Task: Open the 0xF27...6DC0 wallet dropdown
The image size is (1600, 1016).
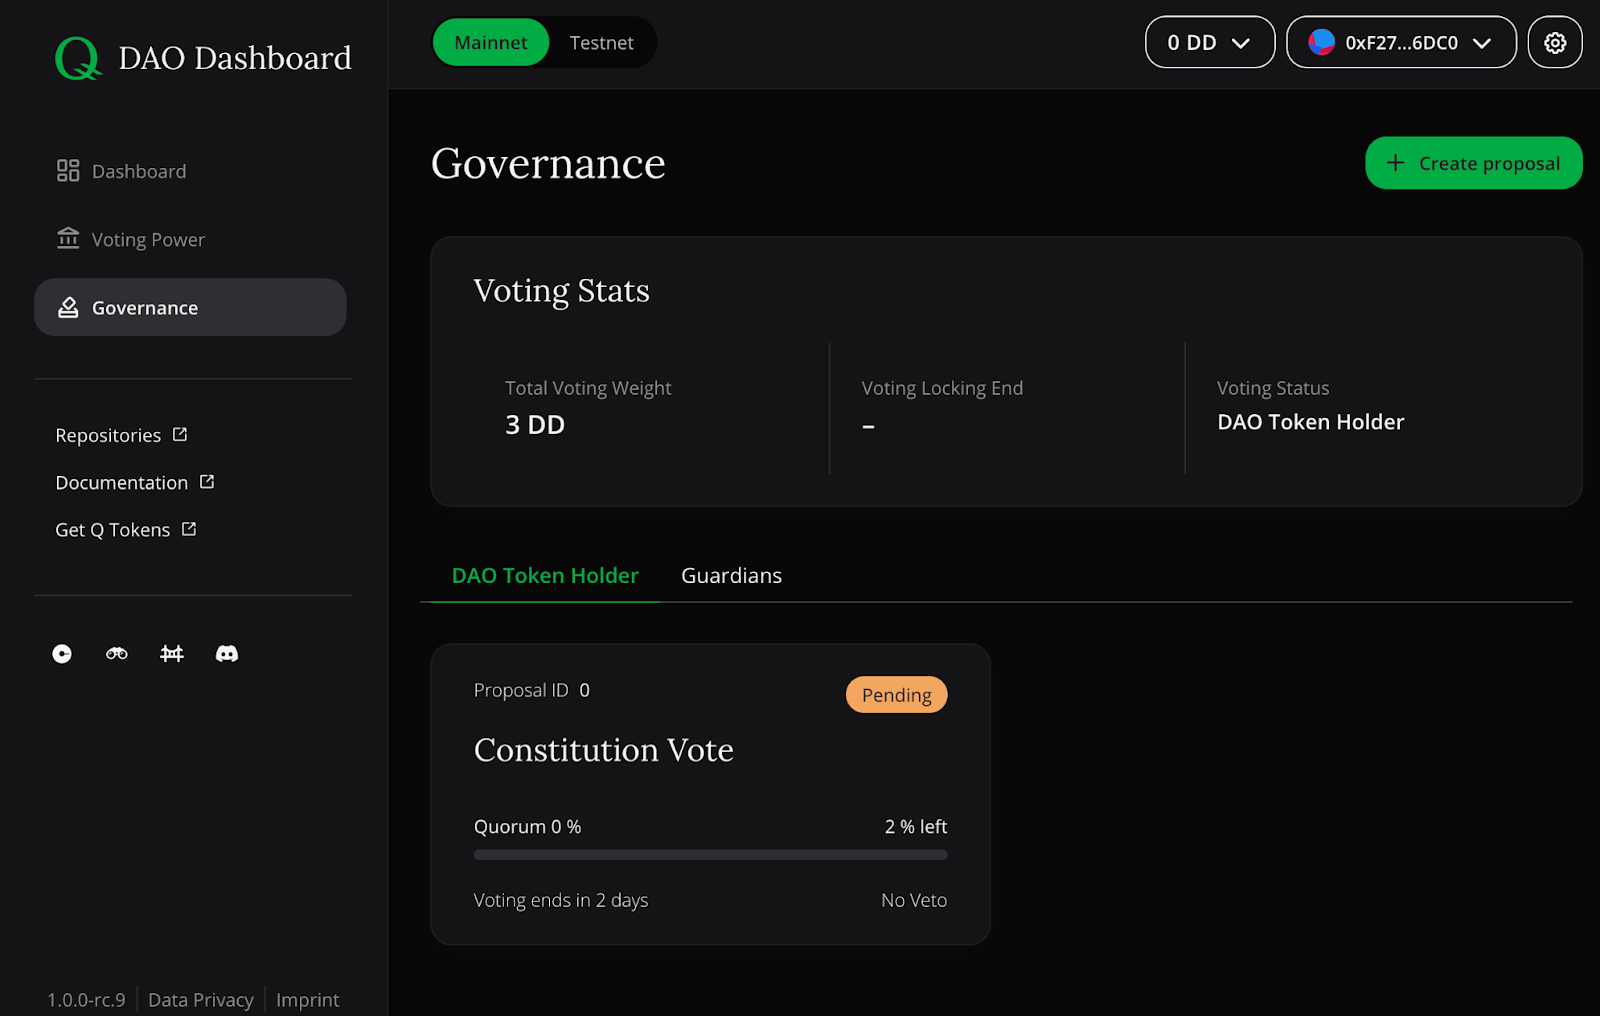Action: [1400, 42]
